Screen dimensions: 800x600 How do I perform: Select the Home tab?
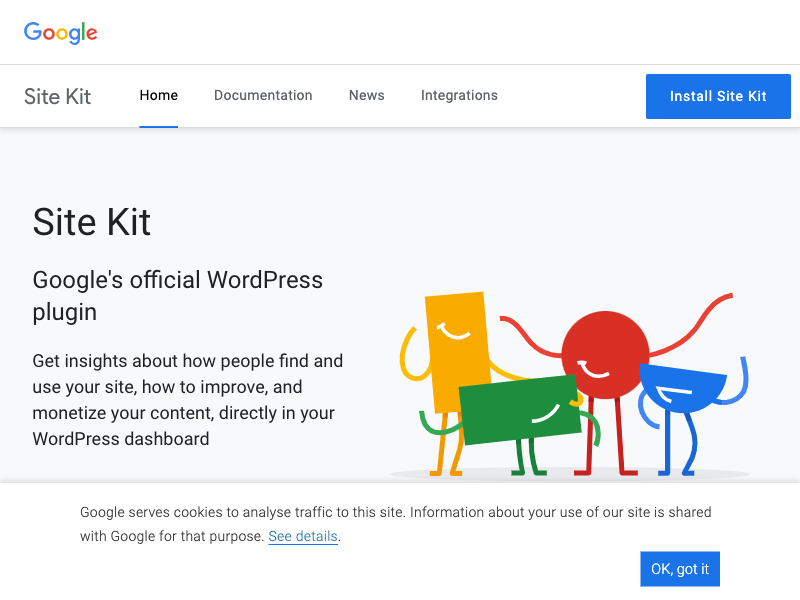tap(159, 95)
